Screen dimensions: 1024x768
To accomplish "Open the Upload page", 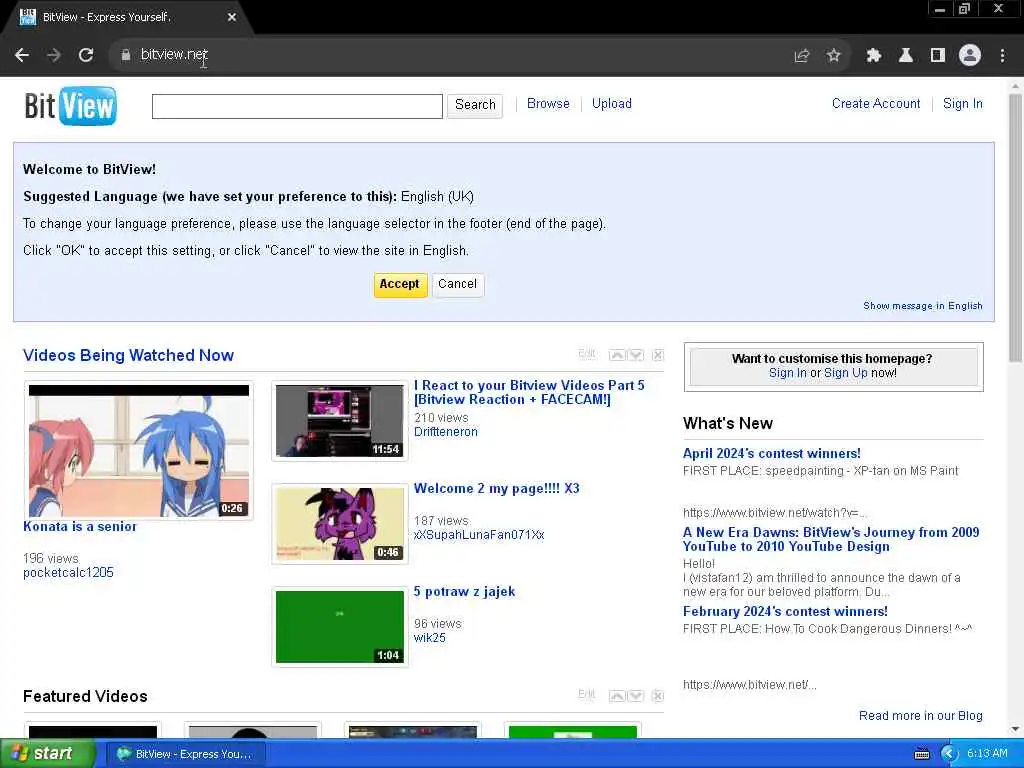I will click(x=611, y=104).
